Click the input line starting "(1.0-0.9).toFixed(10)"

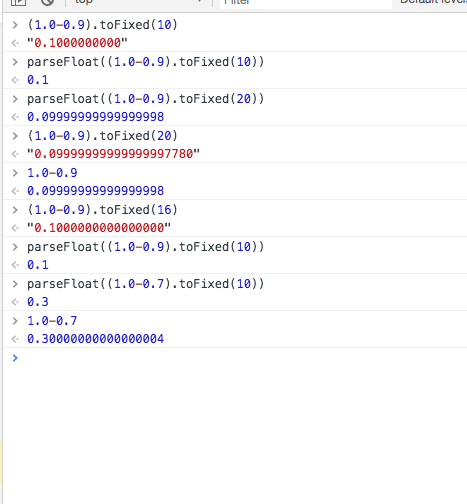[x=102, y=25]
